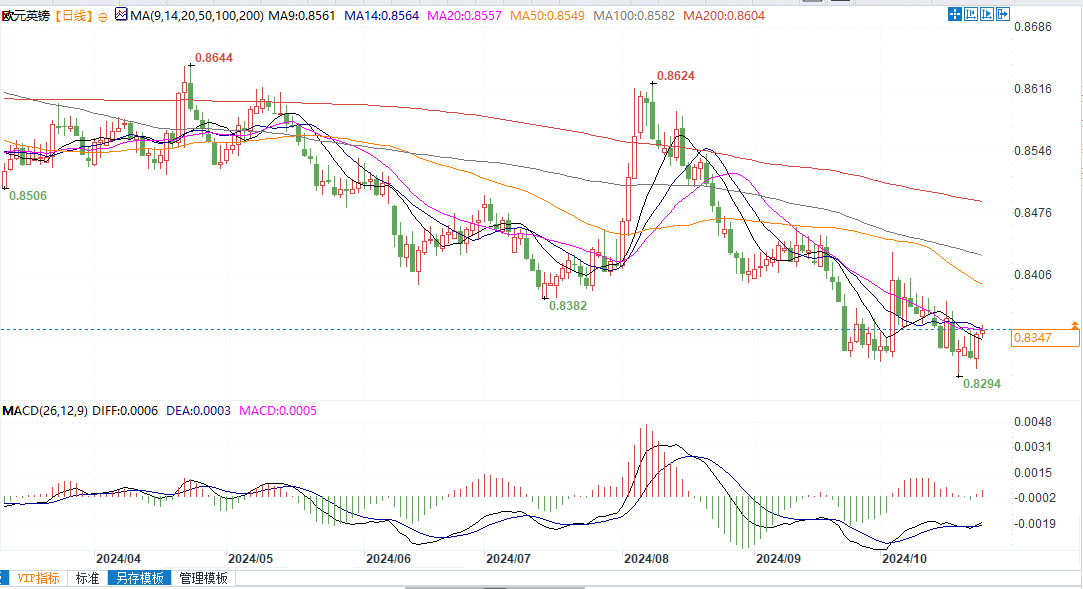The width and height of the screenshot is (1083, 589).
Task: Click the 0.8644 high price marker
Action: [213, 59]
